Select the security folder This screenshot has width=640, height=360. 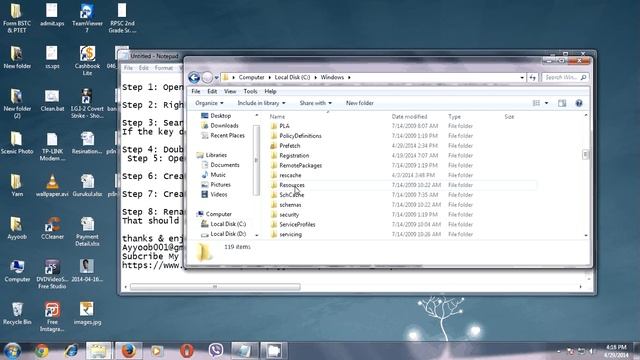289,215
